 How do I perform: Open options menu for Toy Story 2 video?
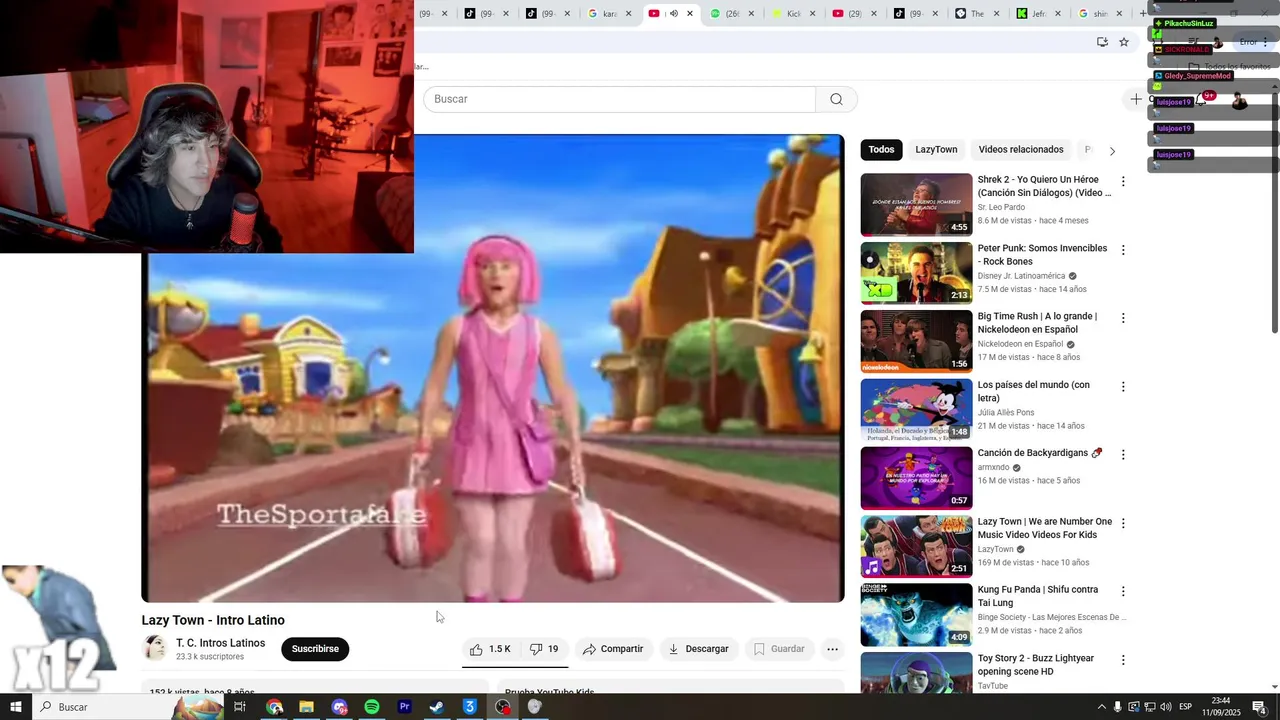pos(1123,660)
